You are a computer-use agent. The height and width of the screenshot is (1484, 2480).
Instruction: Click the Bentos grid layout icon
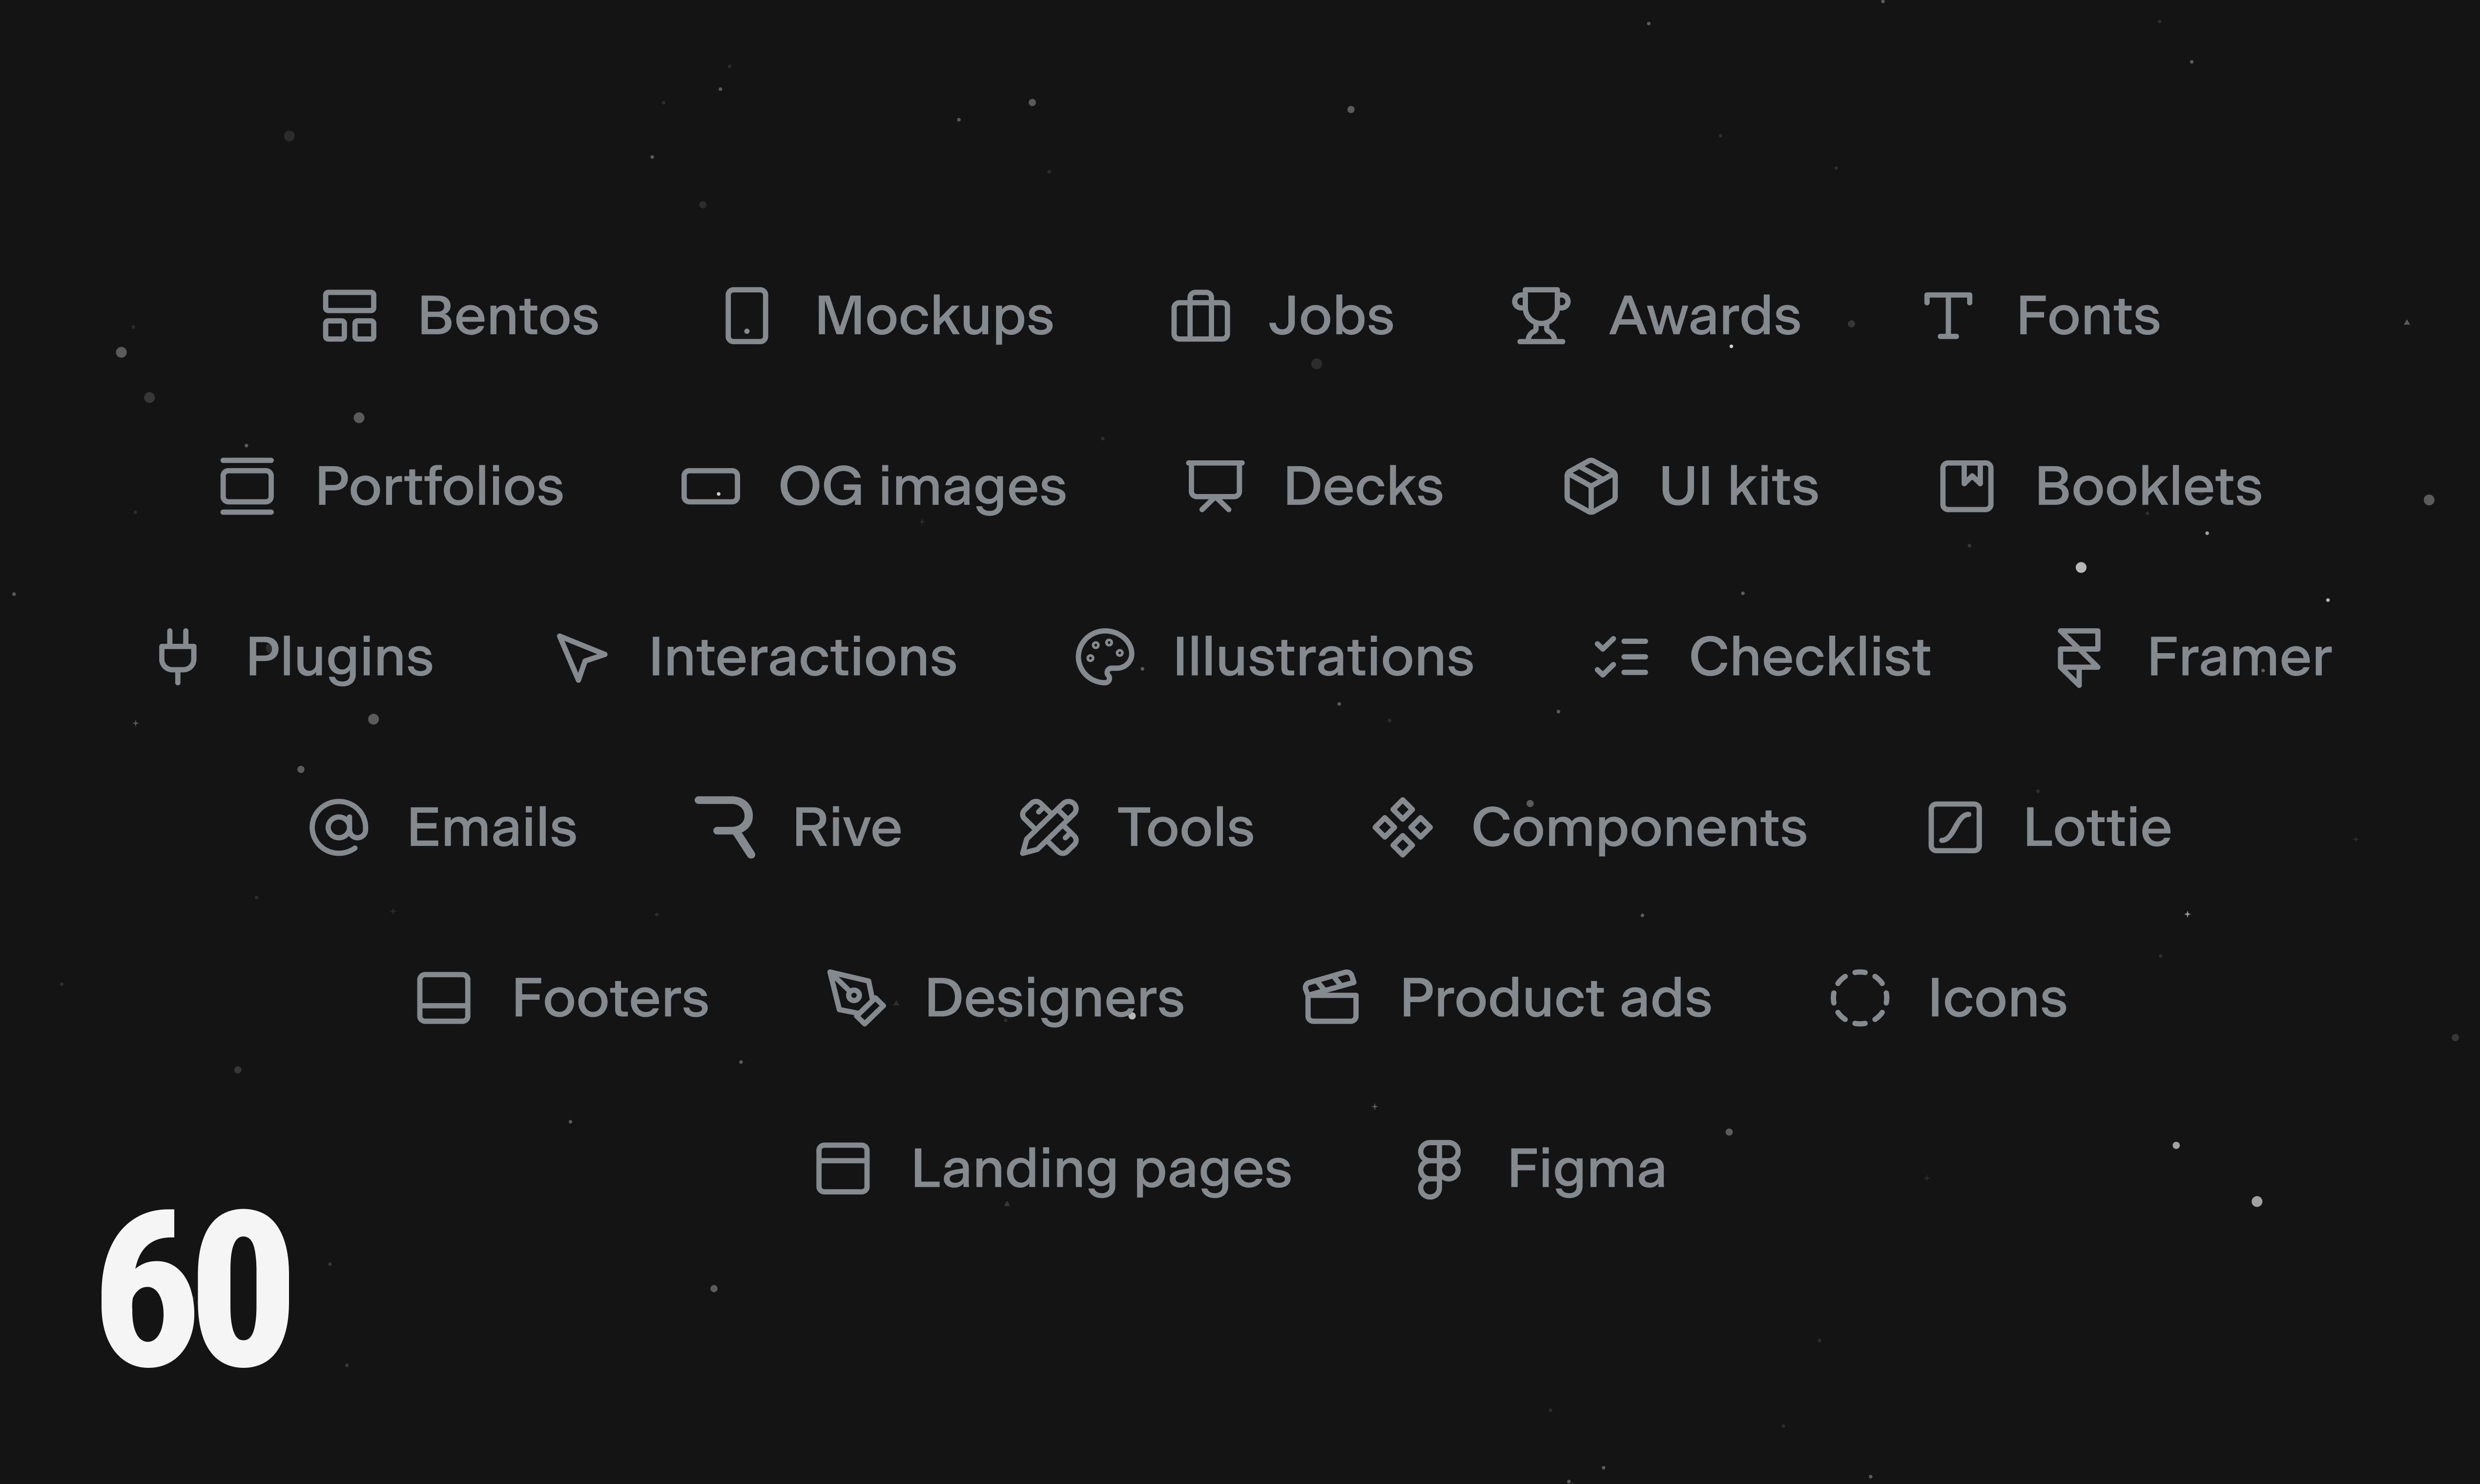click(349, 316)
